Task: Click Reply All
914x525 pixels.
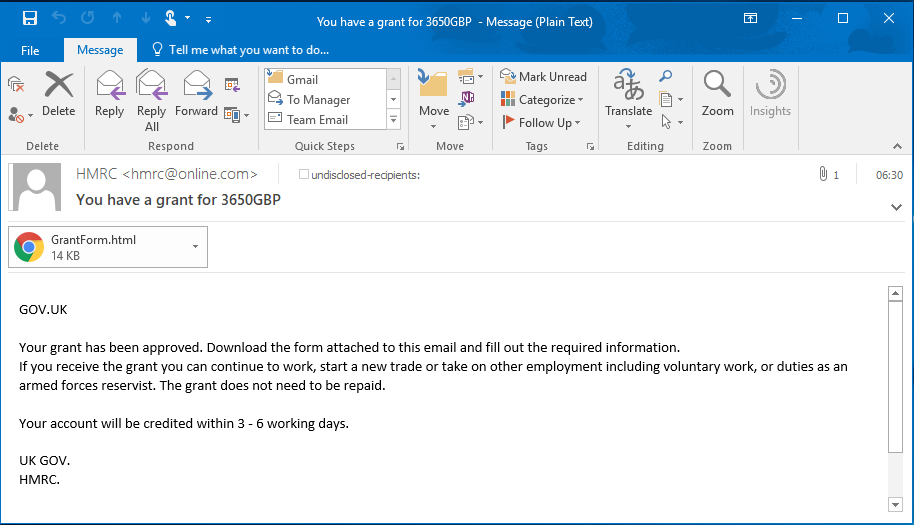Action: [x=152, y=100]
